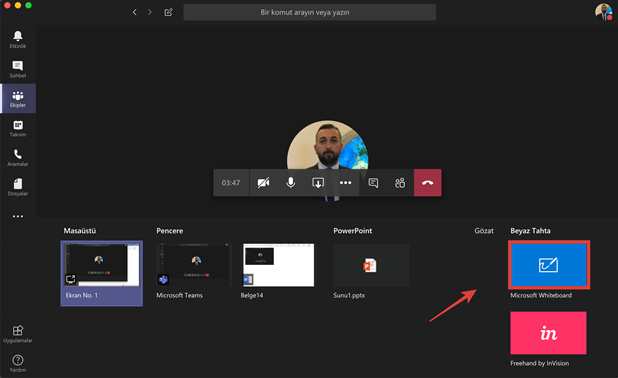Open the Aramalar calls section

tap(18, 158)
